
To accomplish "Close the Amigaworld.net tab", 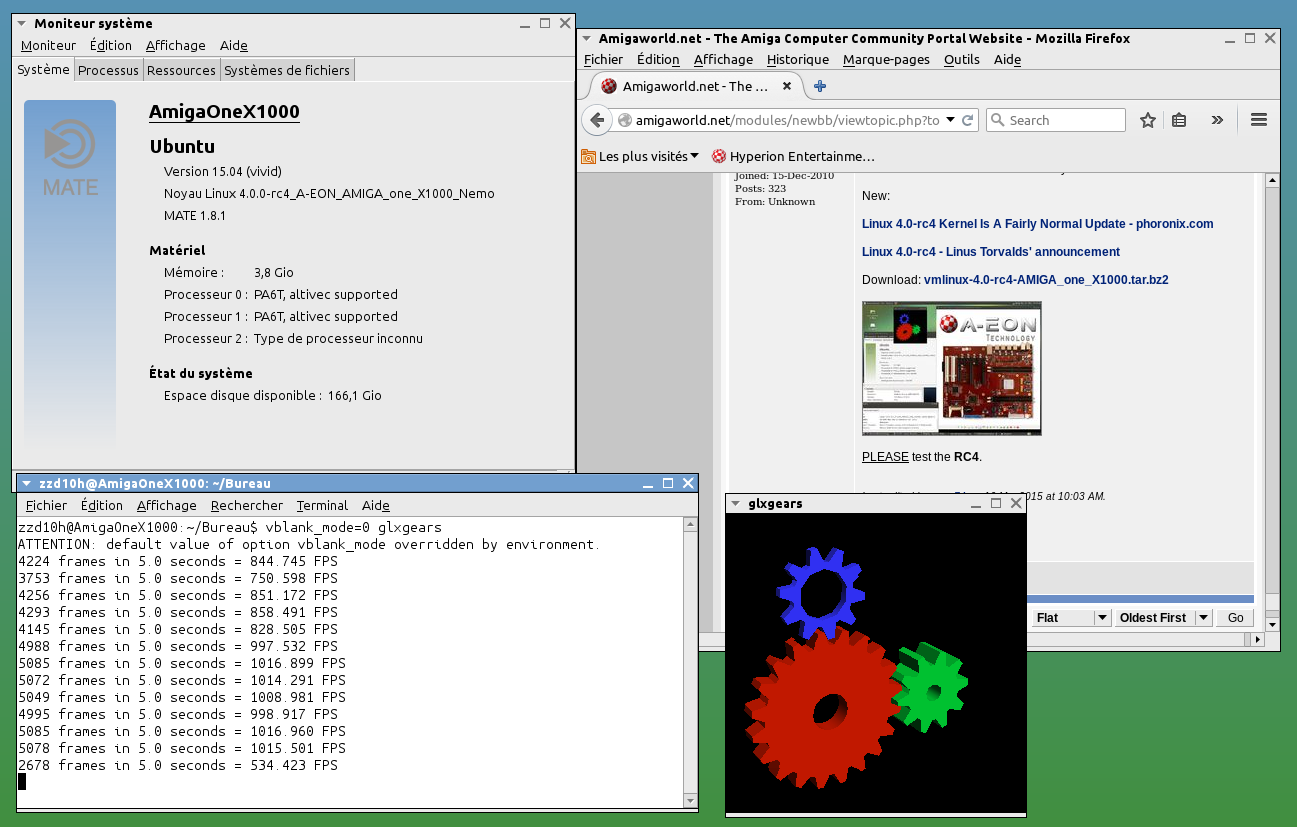I will 787,86.
